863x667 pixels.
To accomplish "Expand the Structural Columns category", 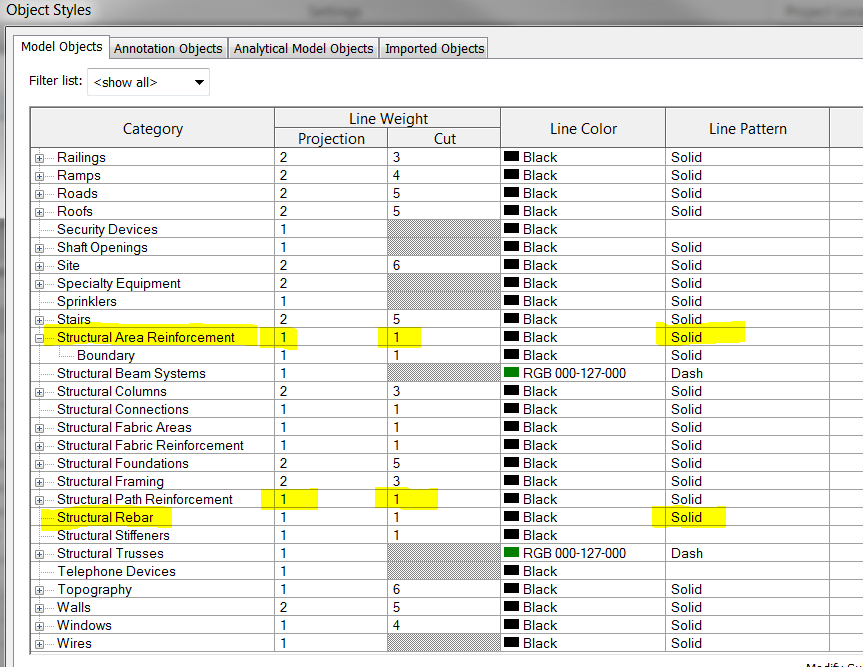I will (x=40, y=392).
